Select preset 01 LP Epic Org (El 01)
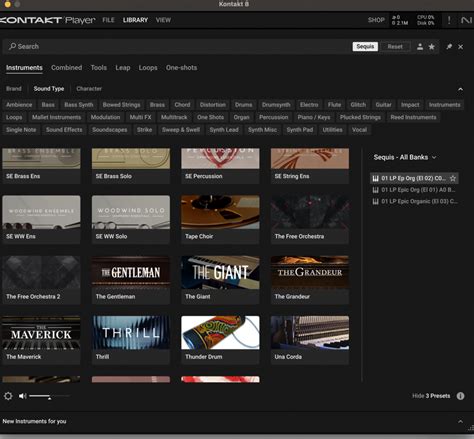474x439 pixels. coord(414,190)
